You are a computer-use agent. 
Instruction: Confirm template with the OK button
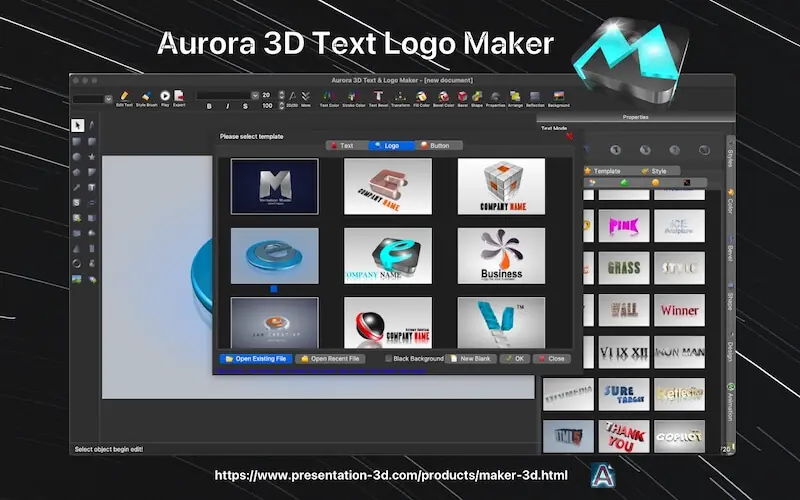[x=515, y=359]
